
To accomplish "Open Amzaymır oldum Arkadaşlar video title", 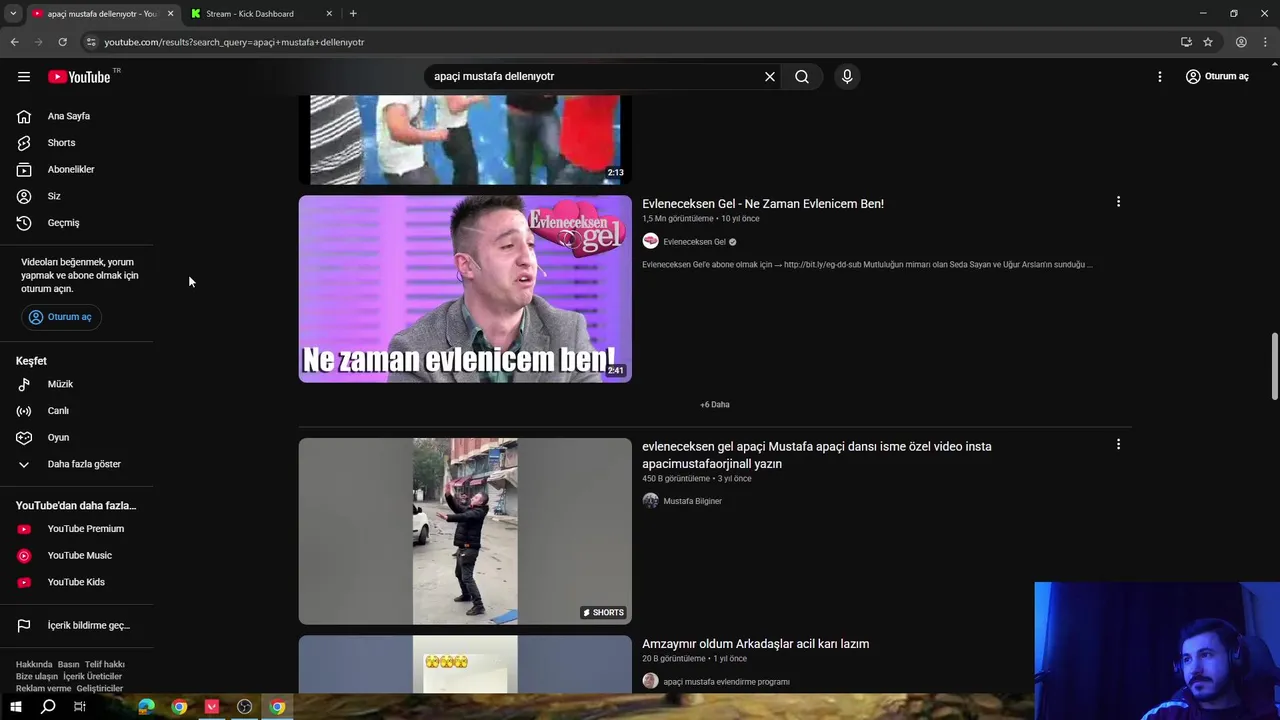I will pyautogui.click(x=755, y=644).
